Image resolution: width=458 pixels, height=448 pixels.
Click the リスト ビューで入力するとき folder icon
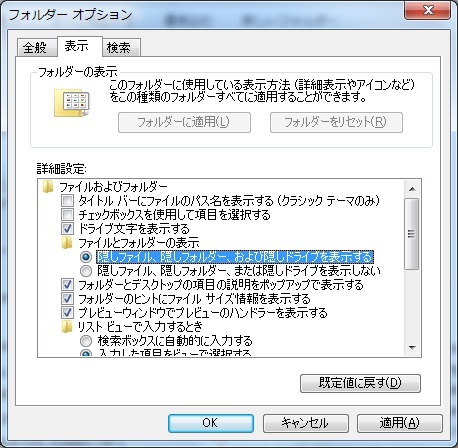[x=67, y=327]
